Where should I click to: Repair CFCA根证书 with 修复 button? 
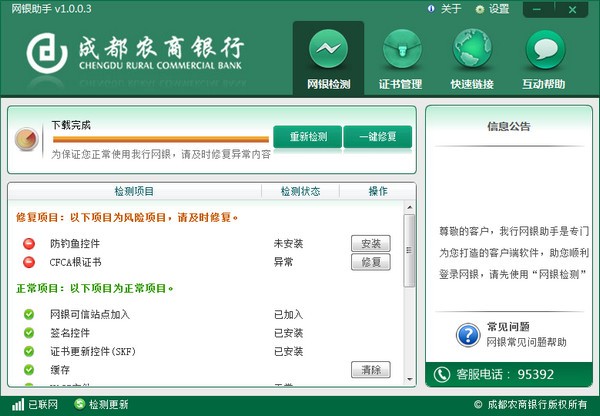(371, 262)
